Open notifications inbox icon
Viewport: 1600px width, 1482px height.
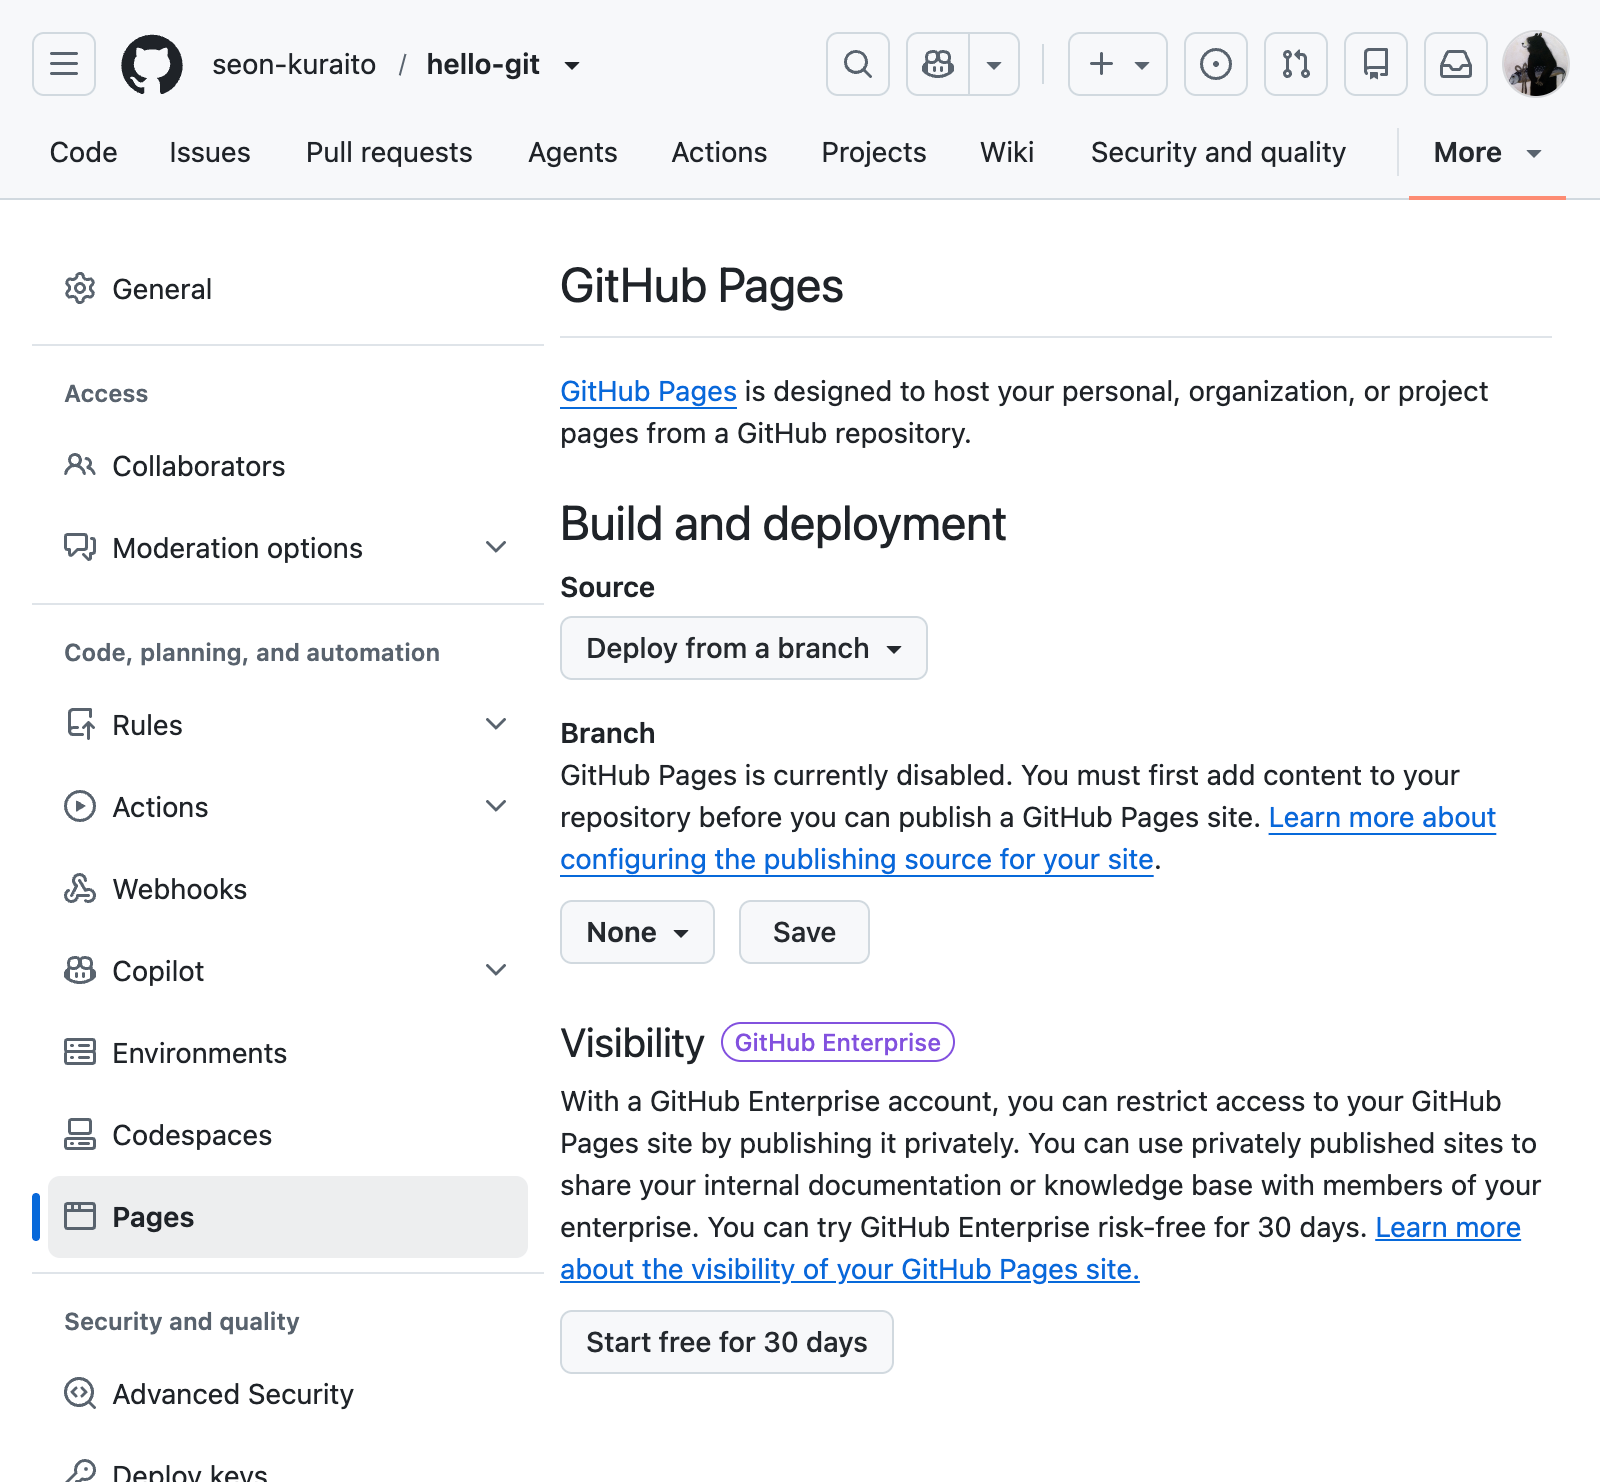tap(1456, 64)
